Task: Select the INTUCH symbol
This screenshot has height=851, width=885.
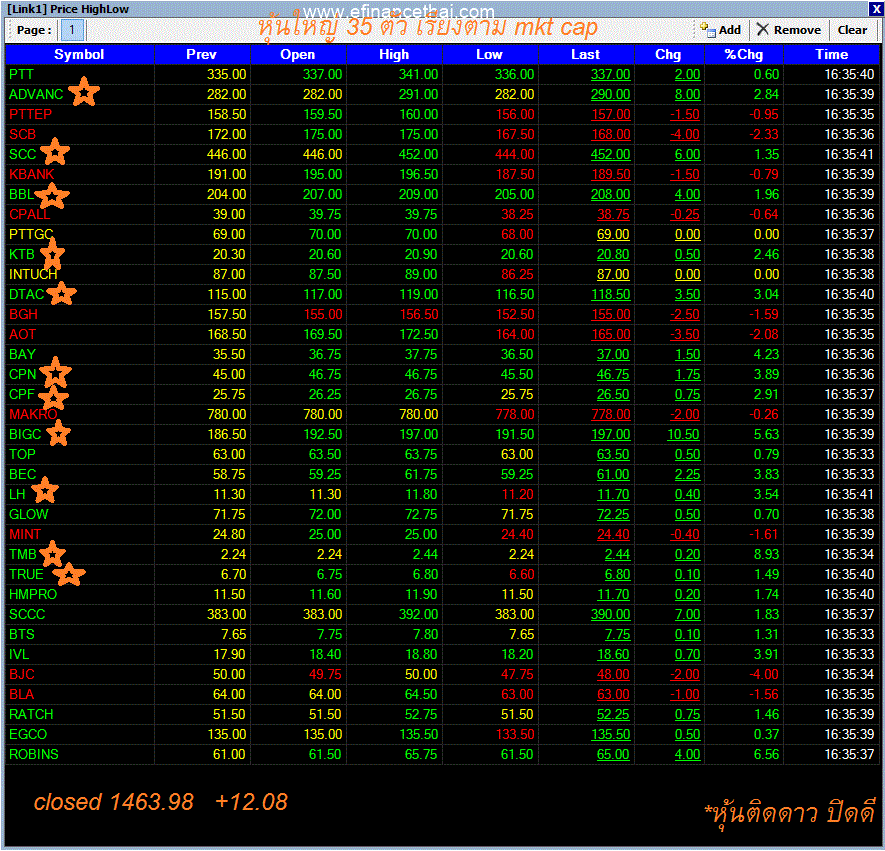Action: (x=33, y=275)
